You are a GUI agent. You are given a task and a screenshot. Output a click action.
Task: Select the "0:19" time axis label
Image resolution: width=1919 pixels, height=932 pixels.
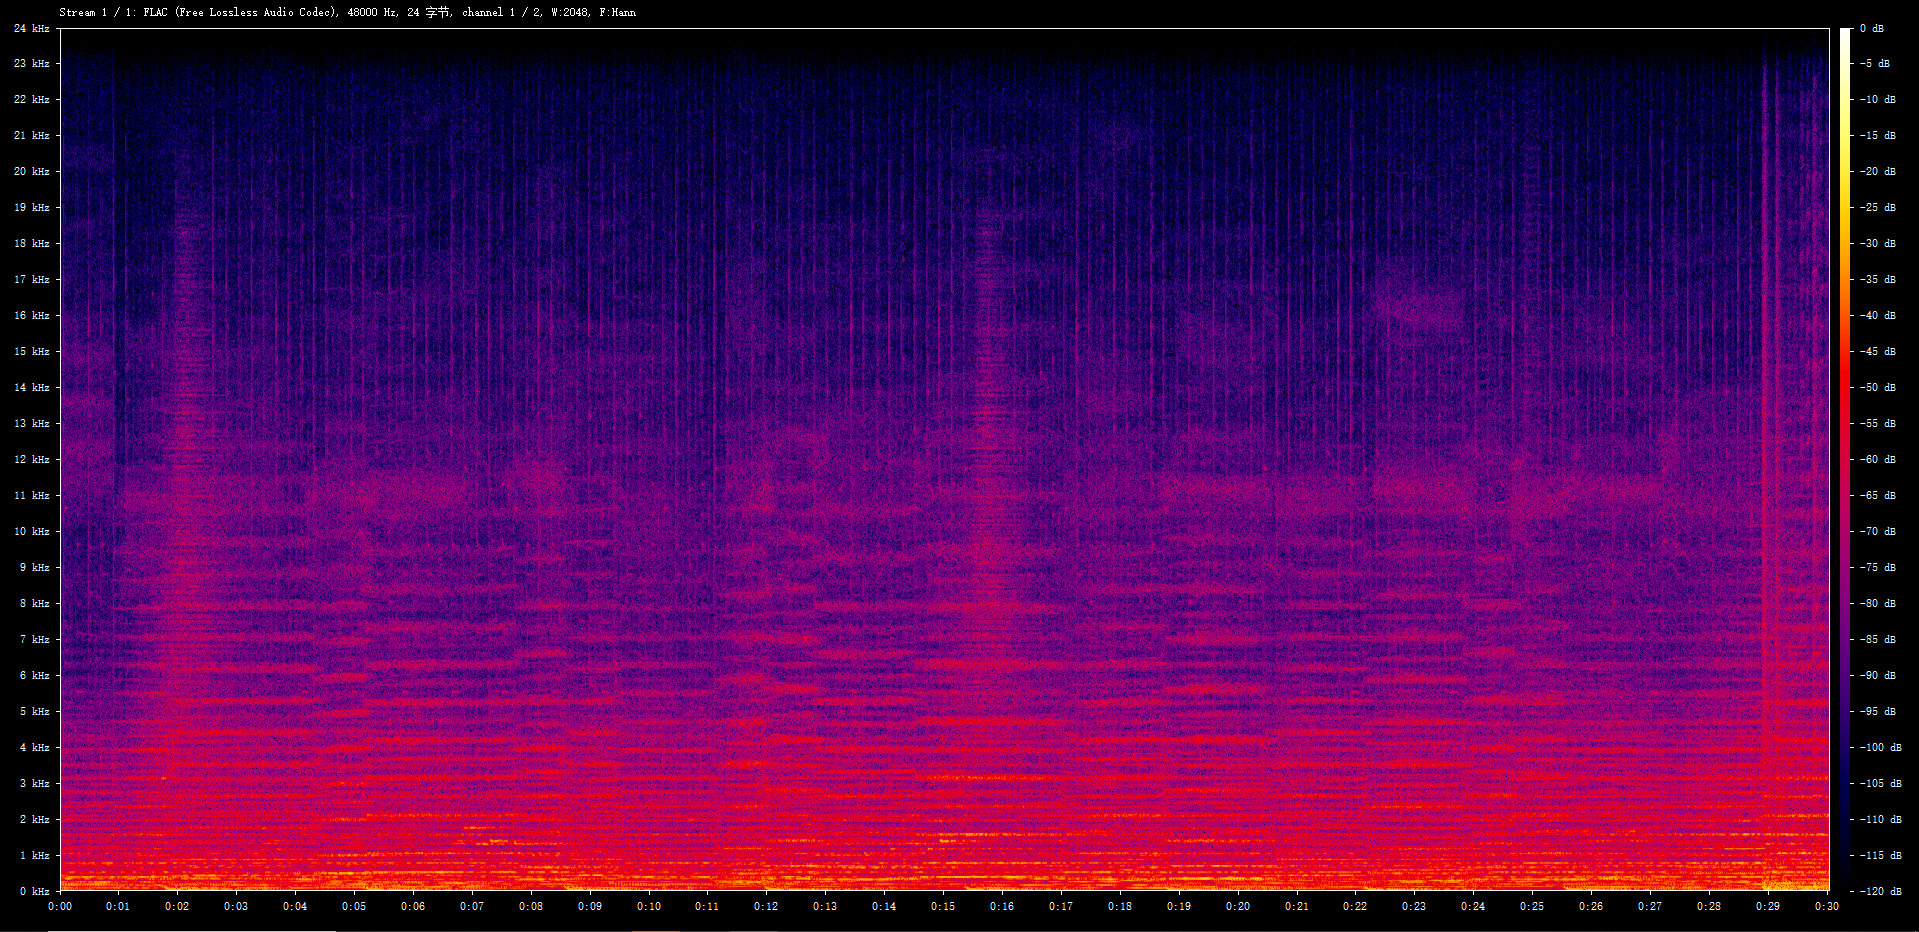1179,906
